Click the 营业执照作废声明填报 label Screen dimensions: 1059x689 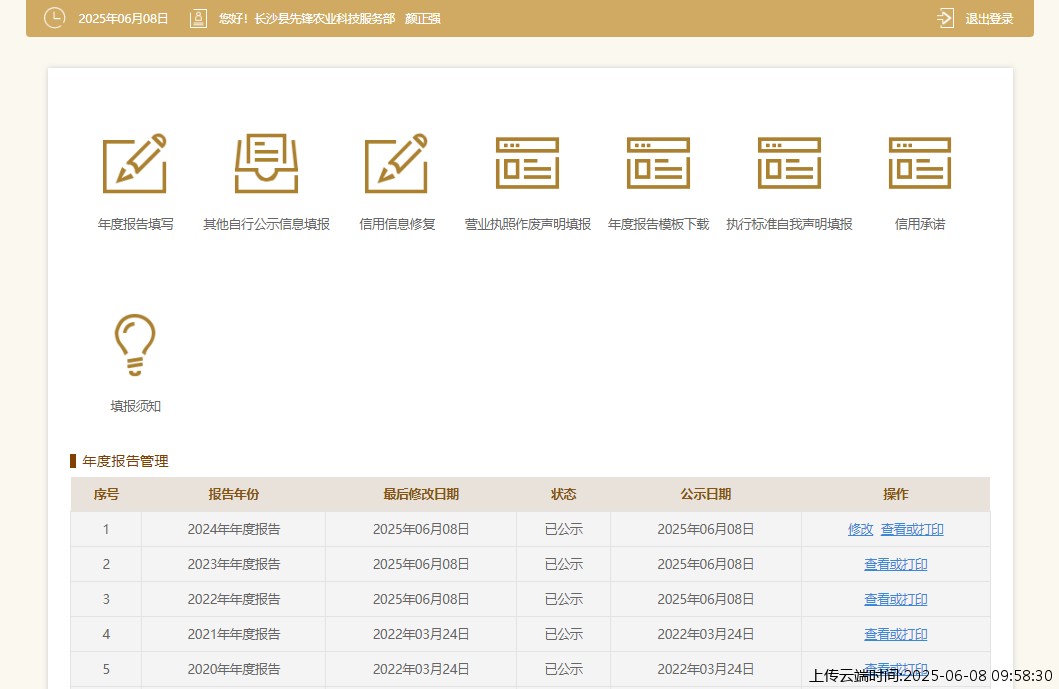[x=527, y=224]
